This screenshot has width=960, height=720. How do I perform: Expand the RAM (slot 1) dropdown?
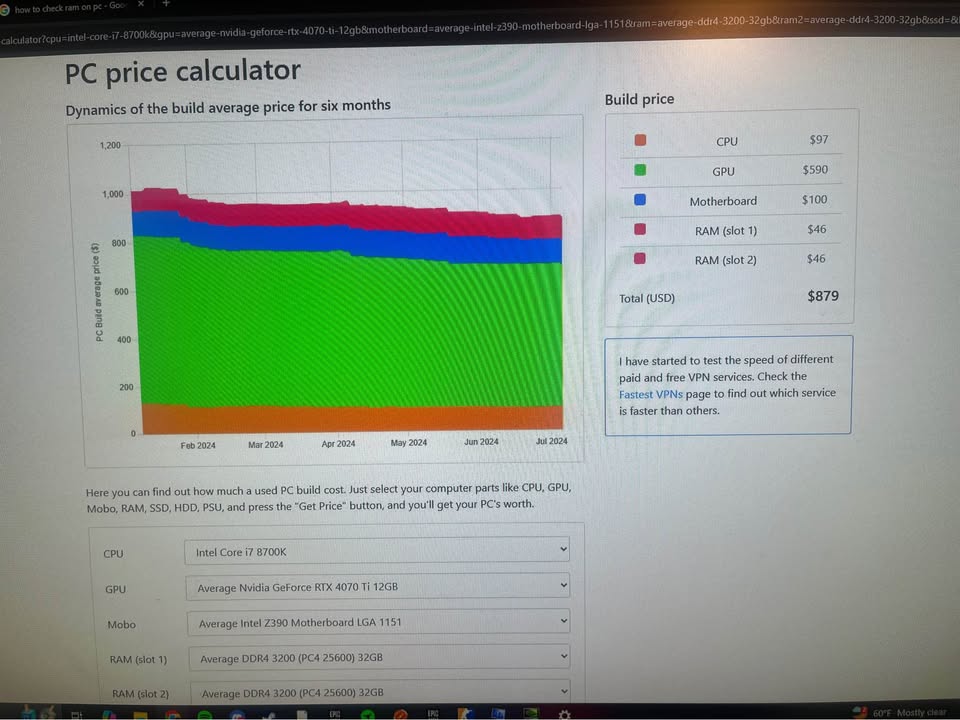(x=377, y=658)
